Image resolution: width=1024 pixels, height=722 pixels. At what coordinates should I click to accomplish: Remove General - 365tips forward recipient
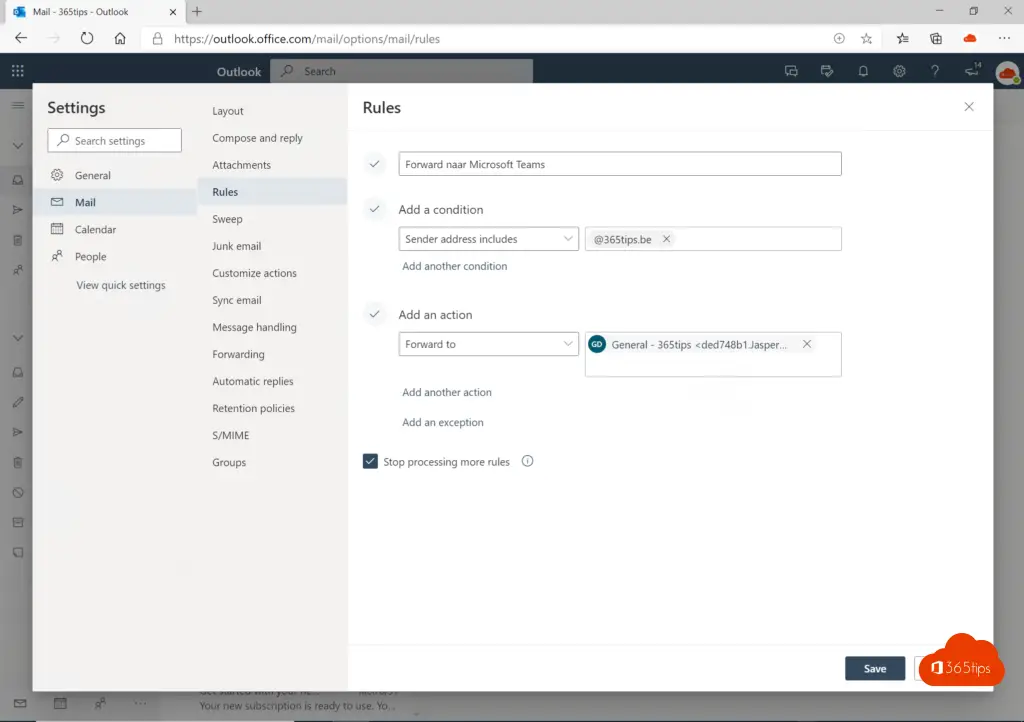pyautogui.click(x=807, y=344)
